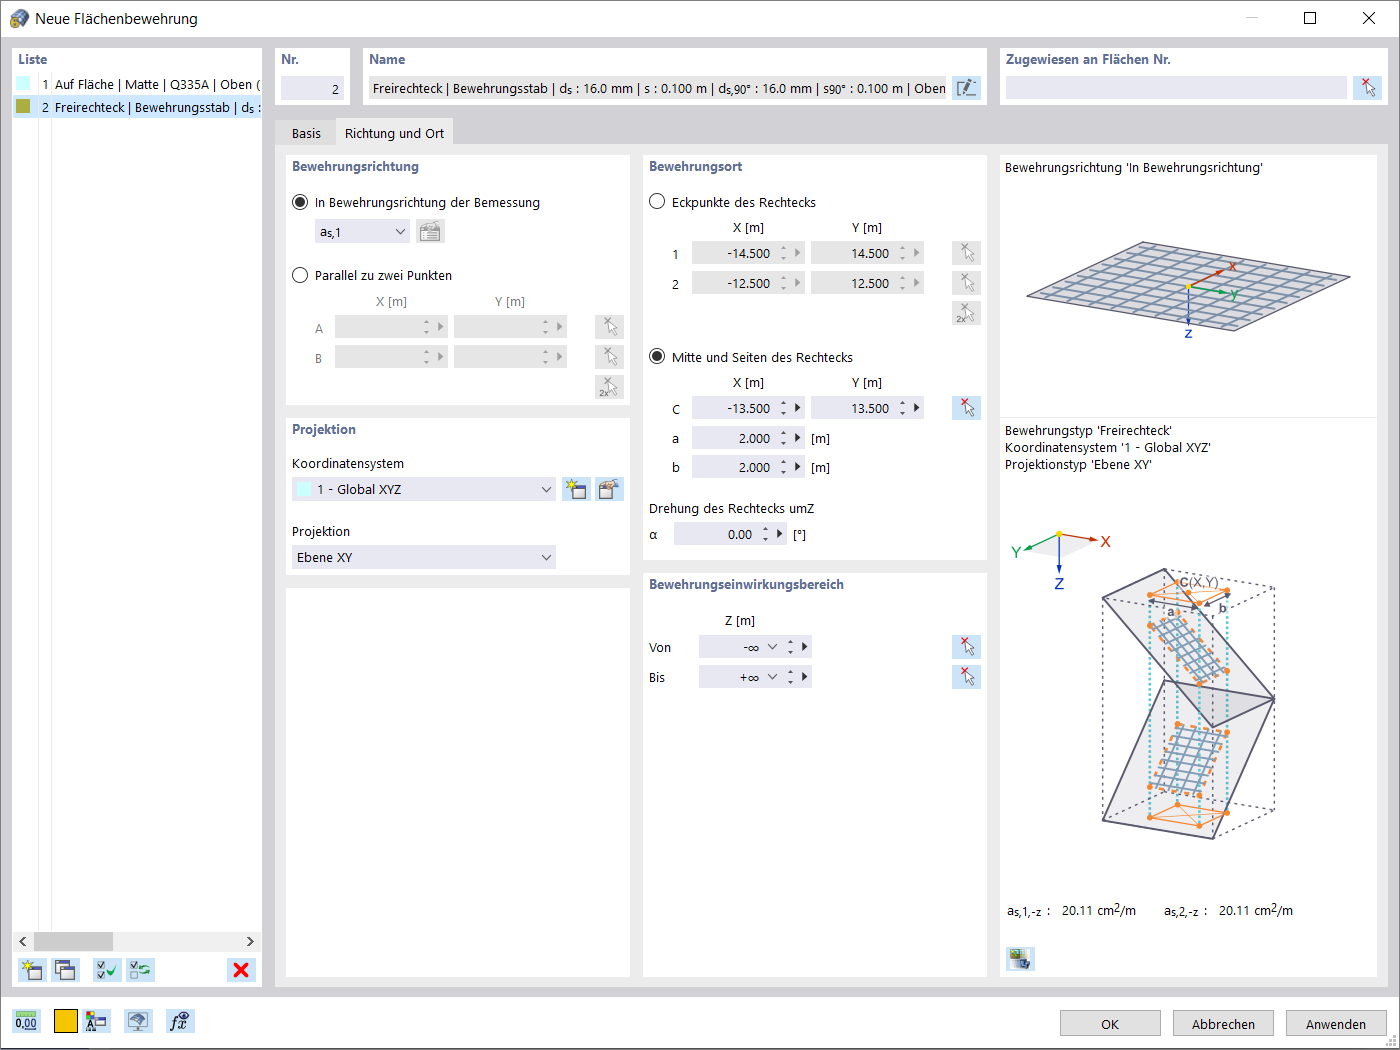This screenshot has width=1400, height=1050.
Task: Click the select-all checkmark icon below Liste
Action: tap(107, 969)
